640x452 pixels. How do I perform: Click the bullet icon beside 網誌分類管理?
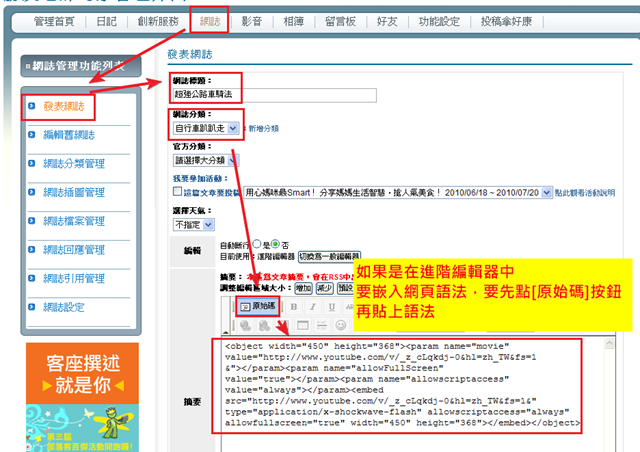(32, 163)
